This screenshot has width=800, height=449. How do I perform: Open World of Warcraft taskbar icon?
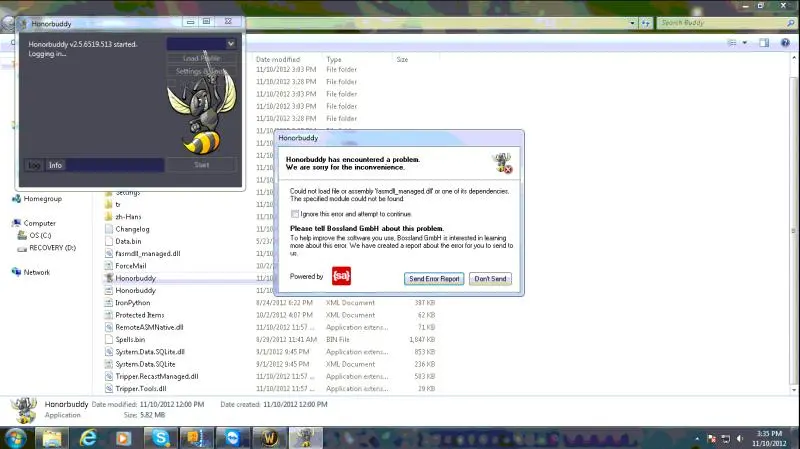(x=269, y=438)
